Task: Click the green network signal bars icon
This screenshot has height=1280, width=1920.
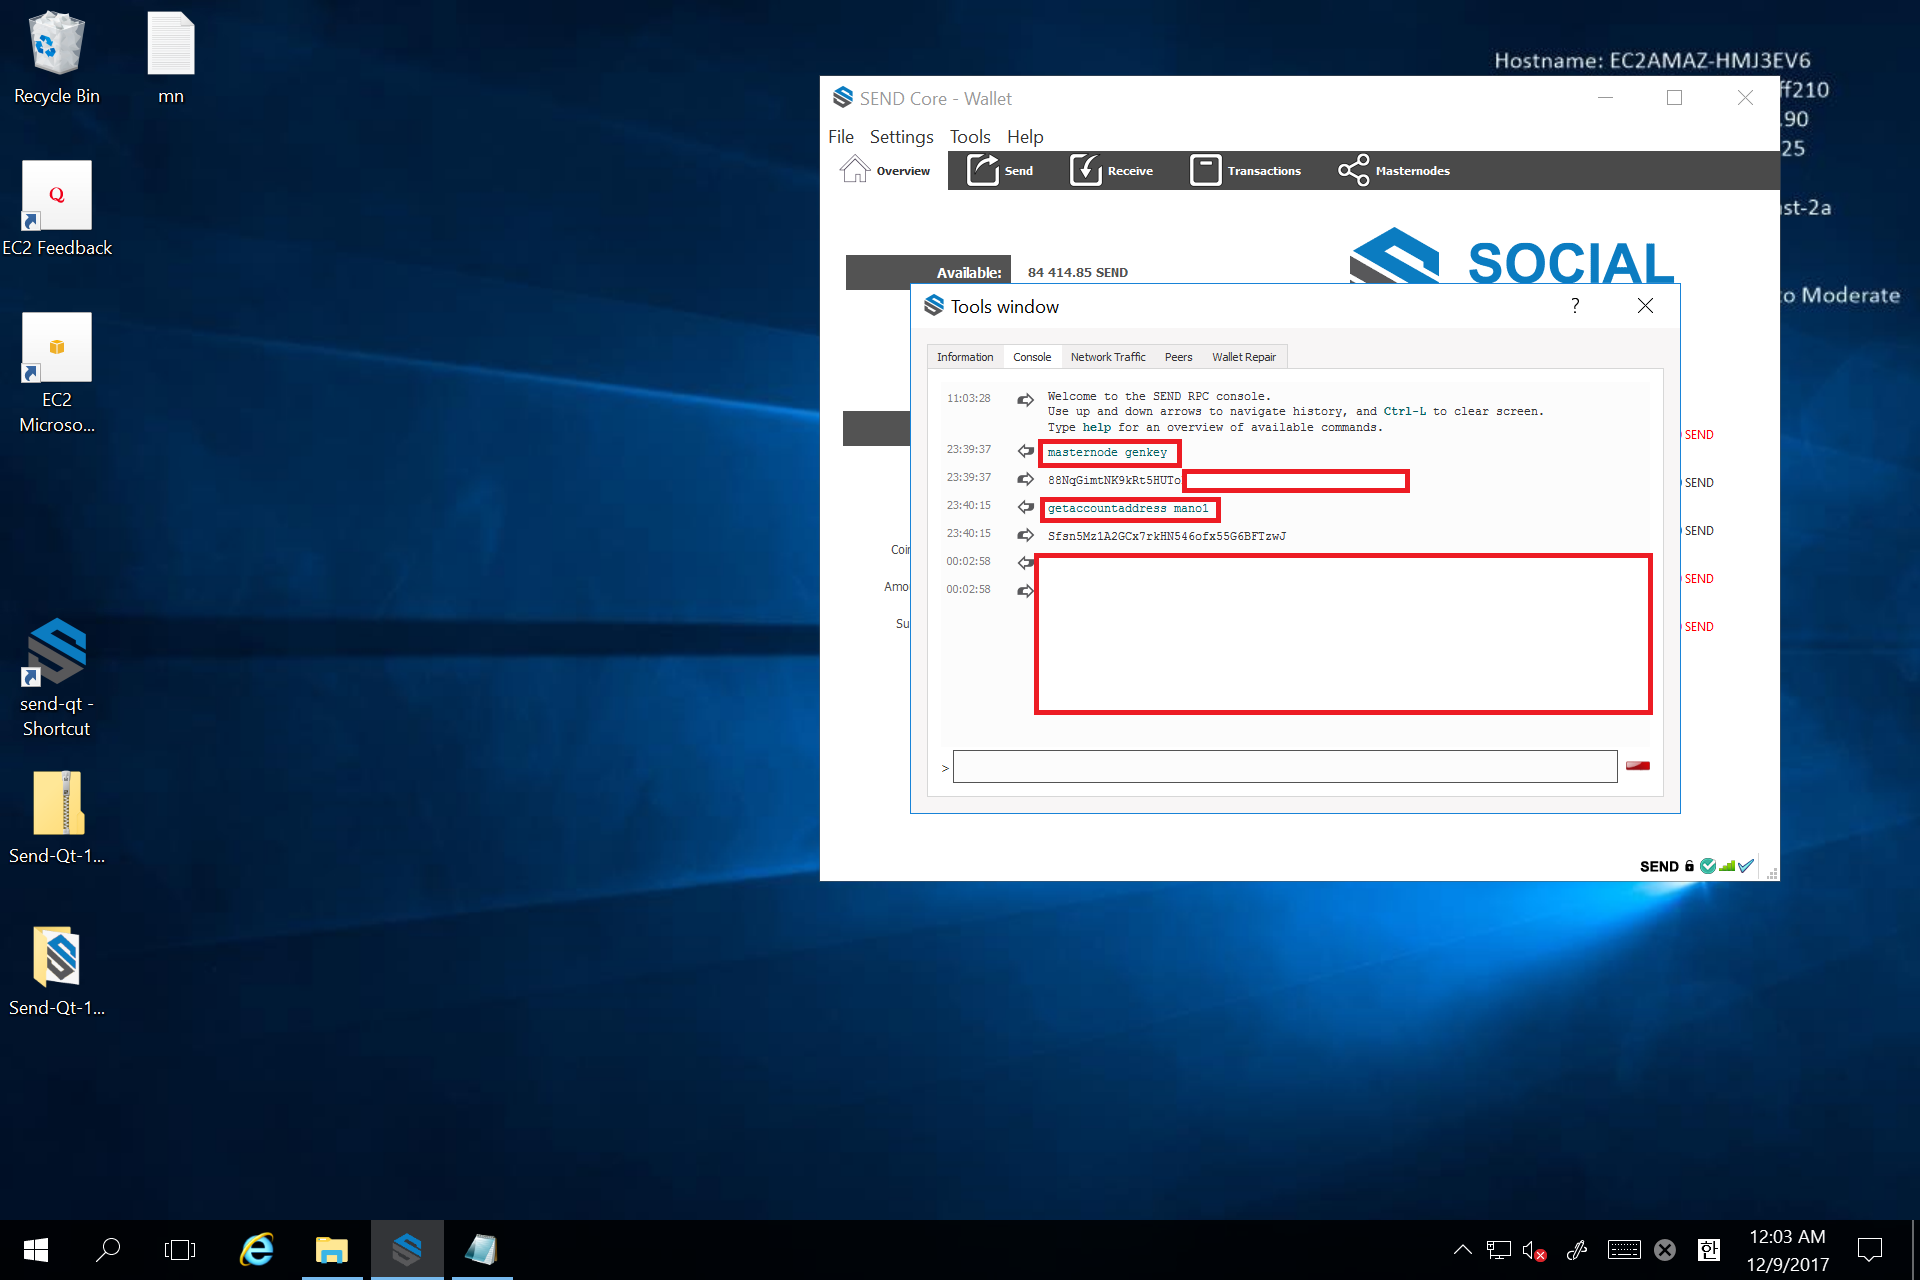Action: (1727, 866)
